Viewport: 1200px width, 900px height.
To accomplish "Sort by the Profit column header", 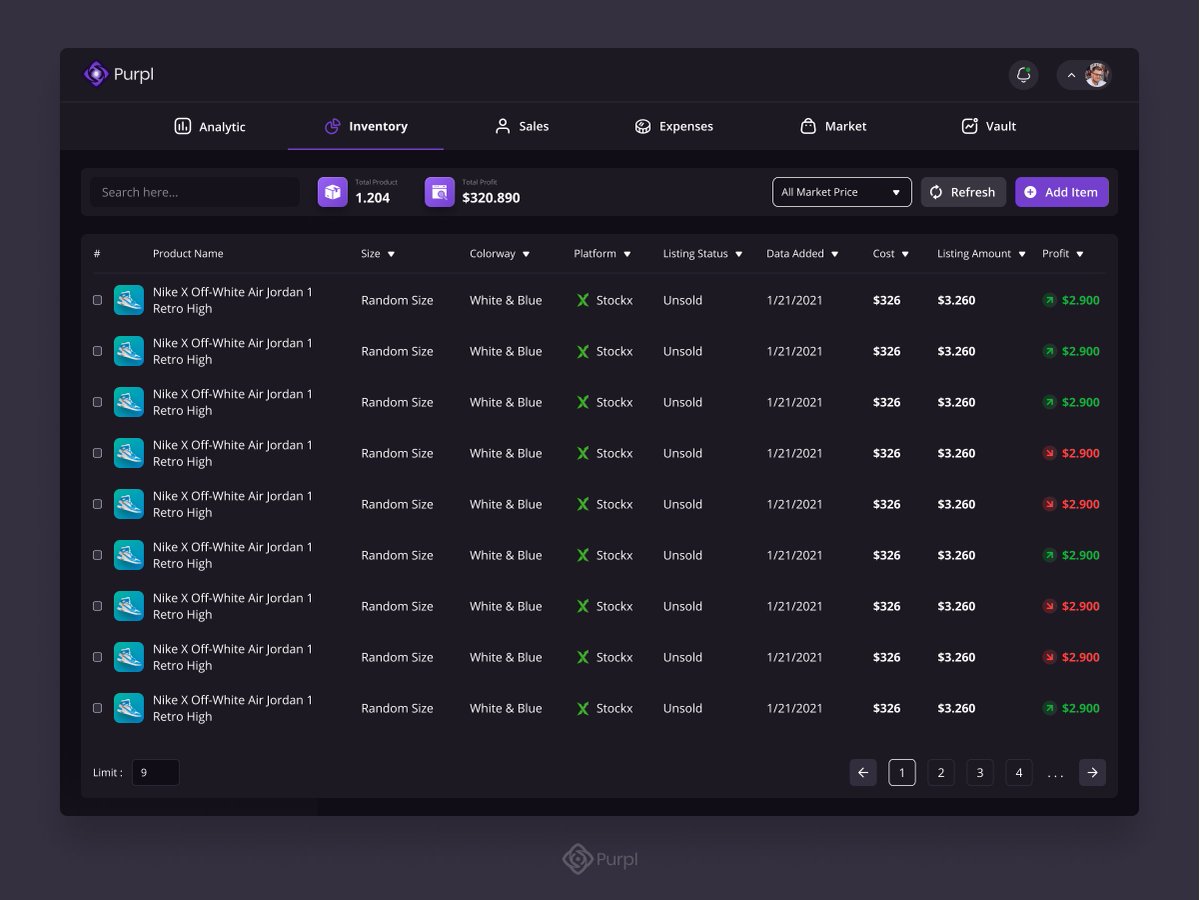I will click(x=1063, y=254).
